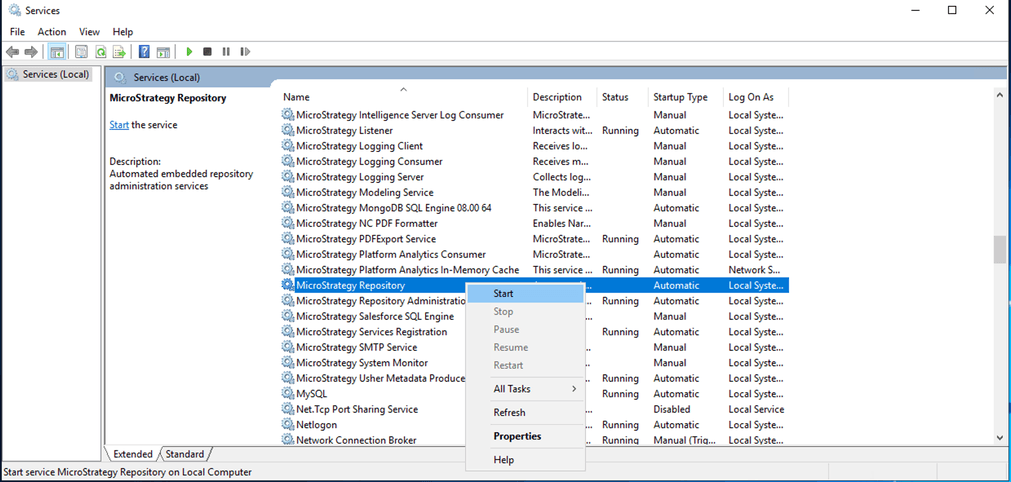Click gear icon of MicroStrategy Modeling Service
The height and width of the screenshot is (482, 1011).
pyautogui.click(x=288, y=192)
